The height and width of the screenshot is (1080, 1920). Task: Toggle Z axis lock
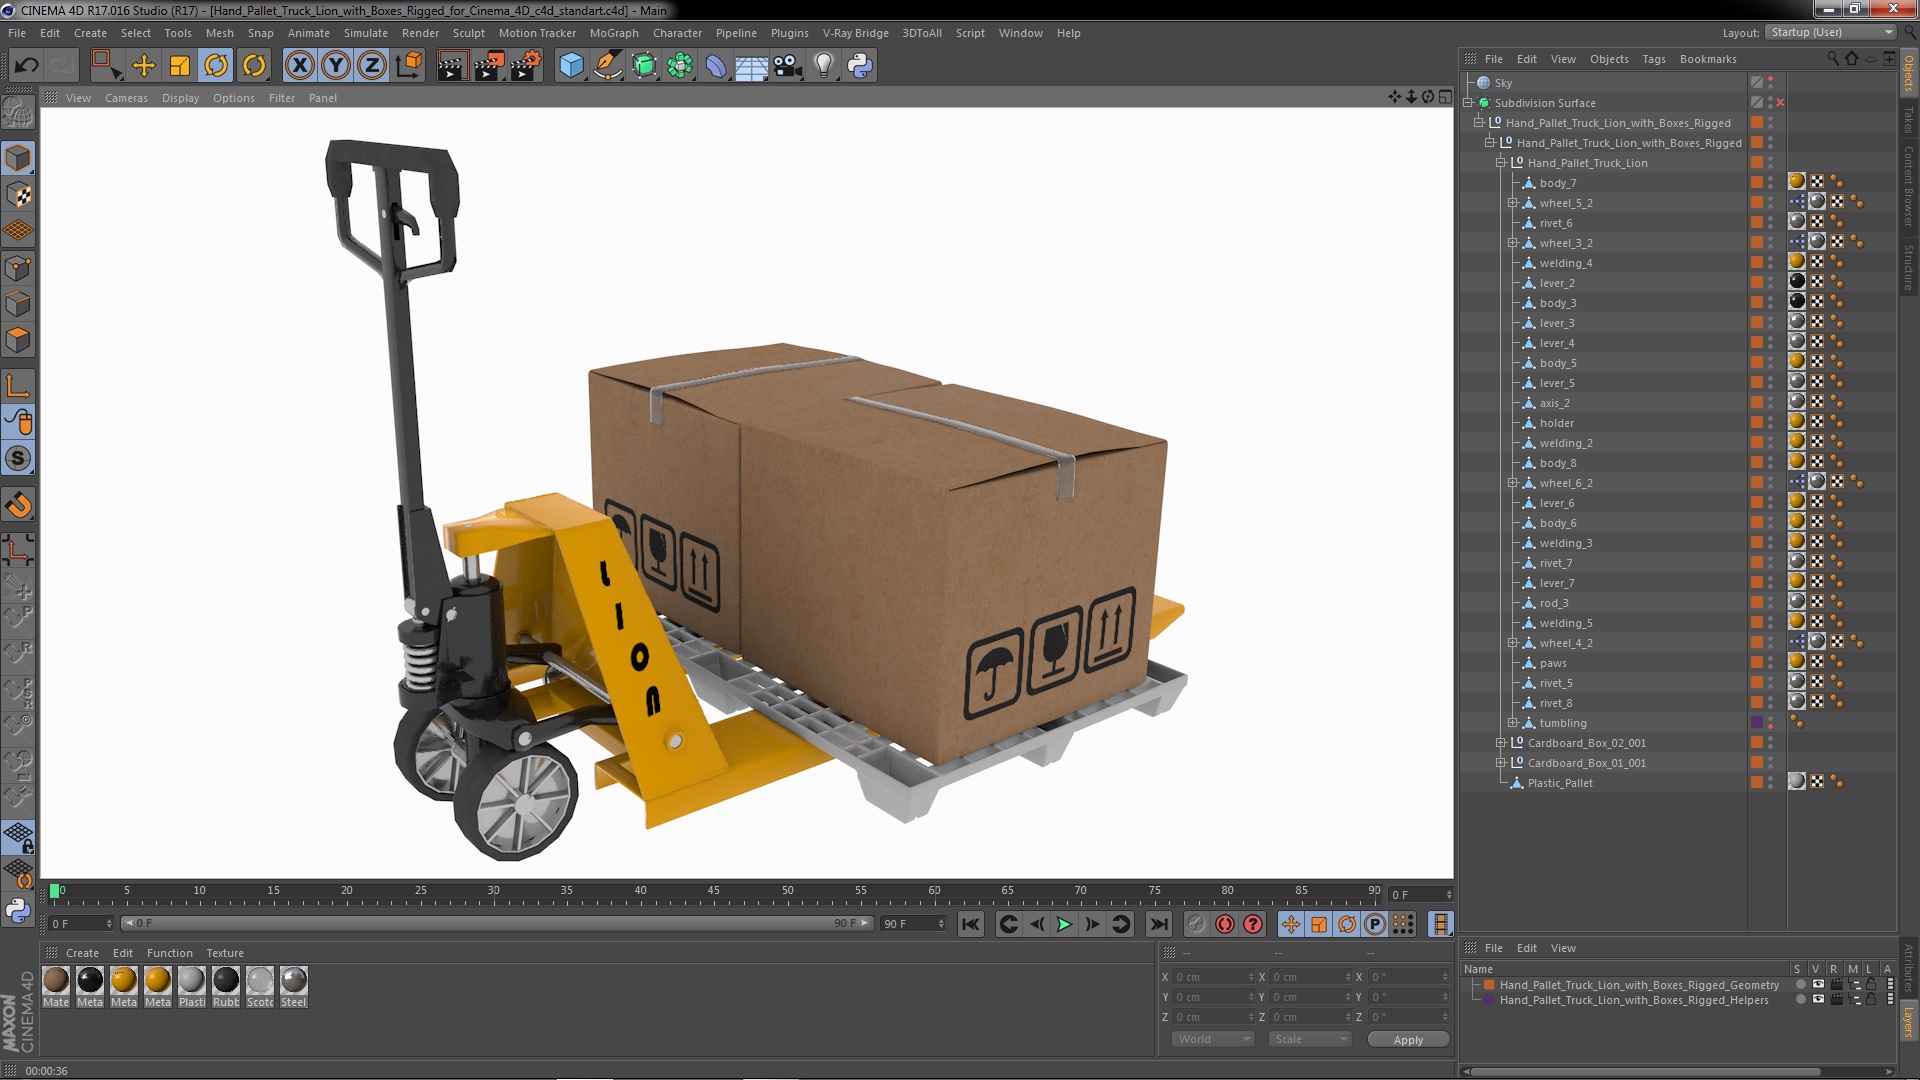372,66
